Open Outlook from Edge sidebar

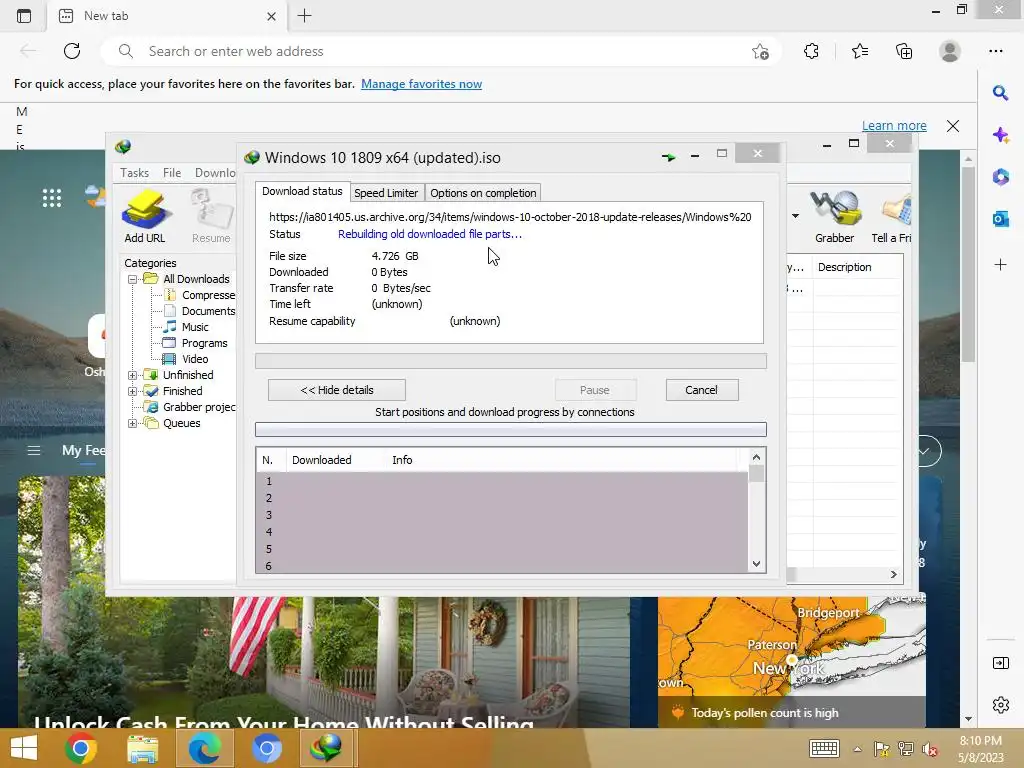tap(1000, 219)
